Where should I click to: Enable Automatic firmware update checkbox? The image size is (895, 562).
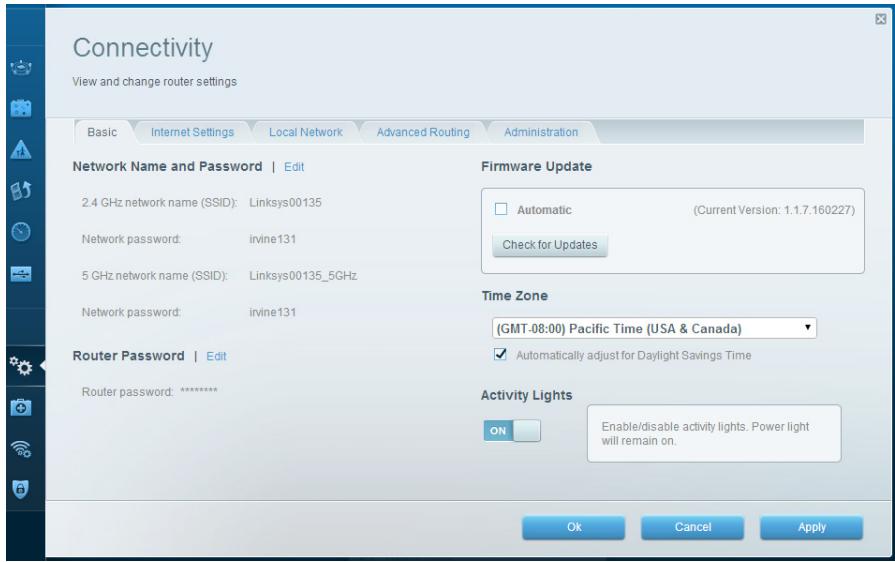(x=501, y=209)
